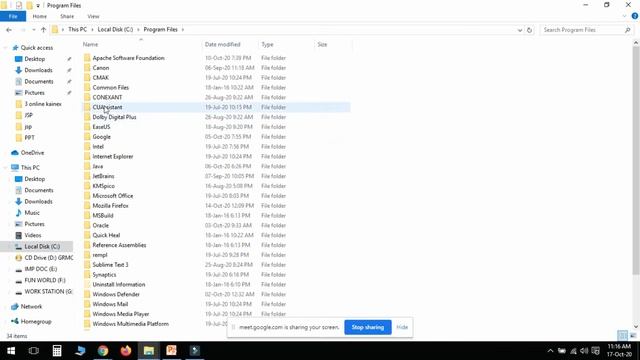Select the Windows Defender folder

116,294
